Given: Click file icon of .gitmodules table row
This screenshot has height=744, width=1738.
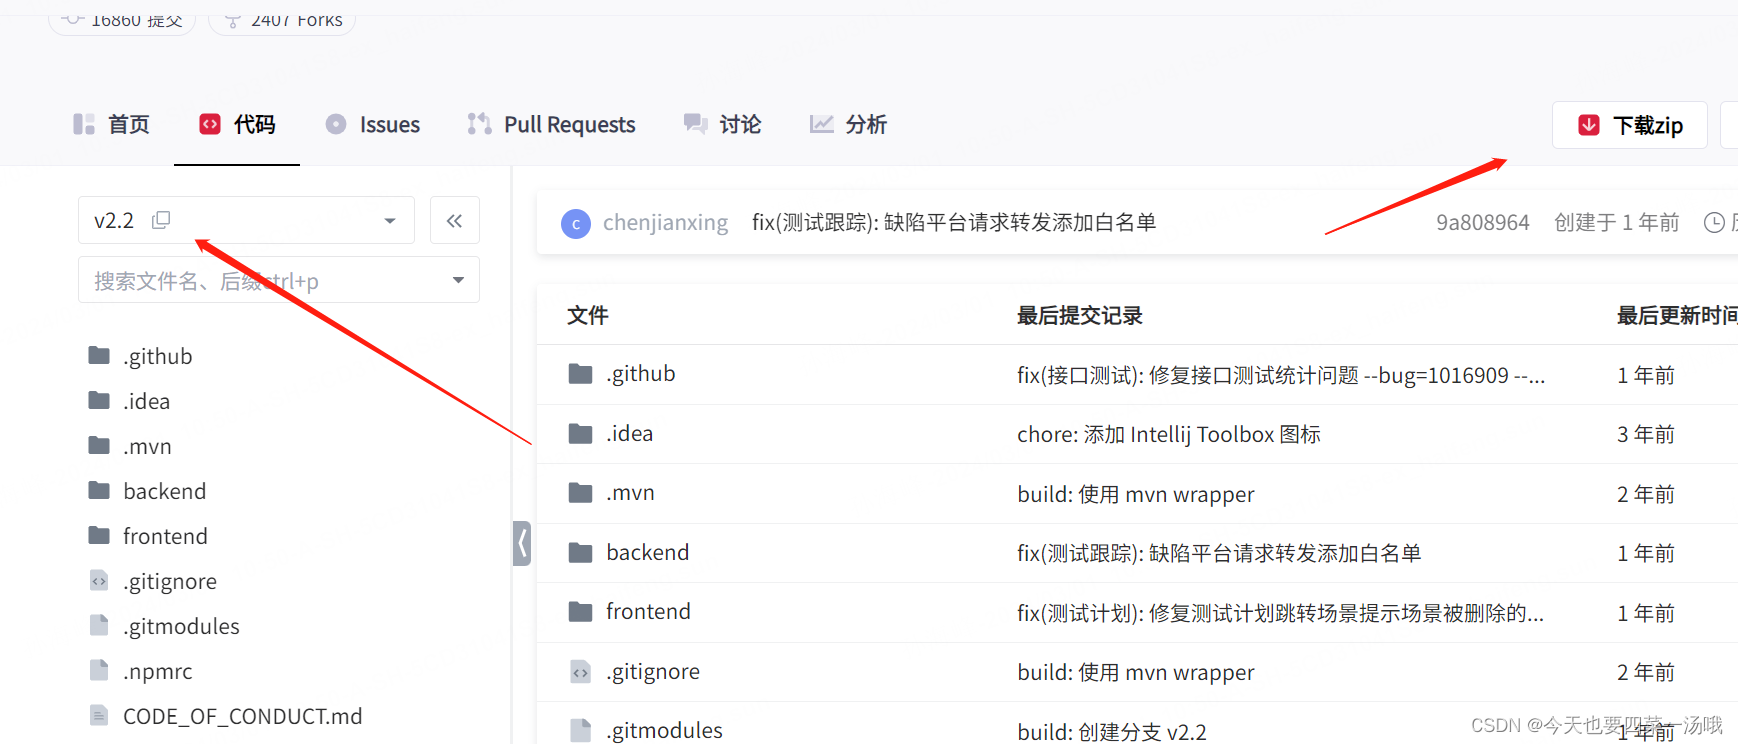Looking at the screenshot, I should pyautogui.click(x=580, y=731).
